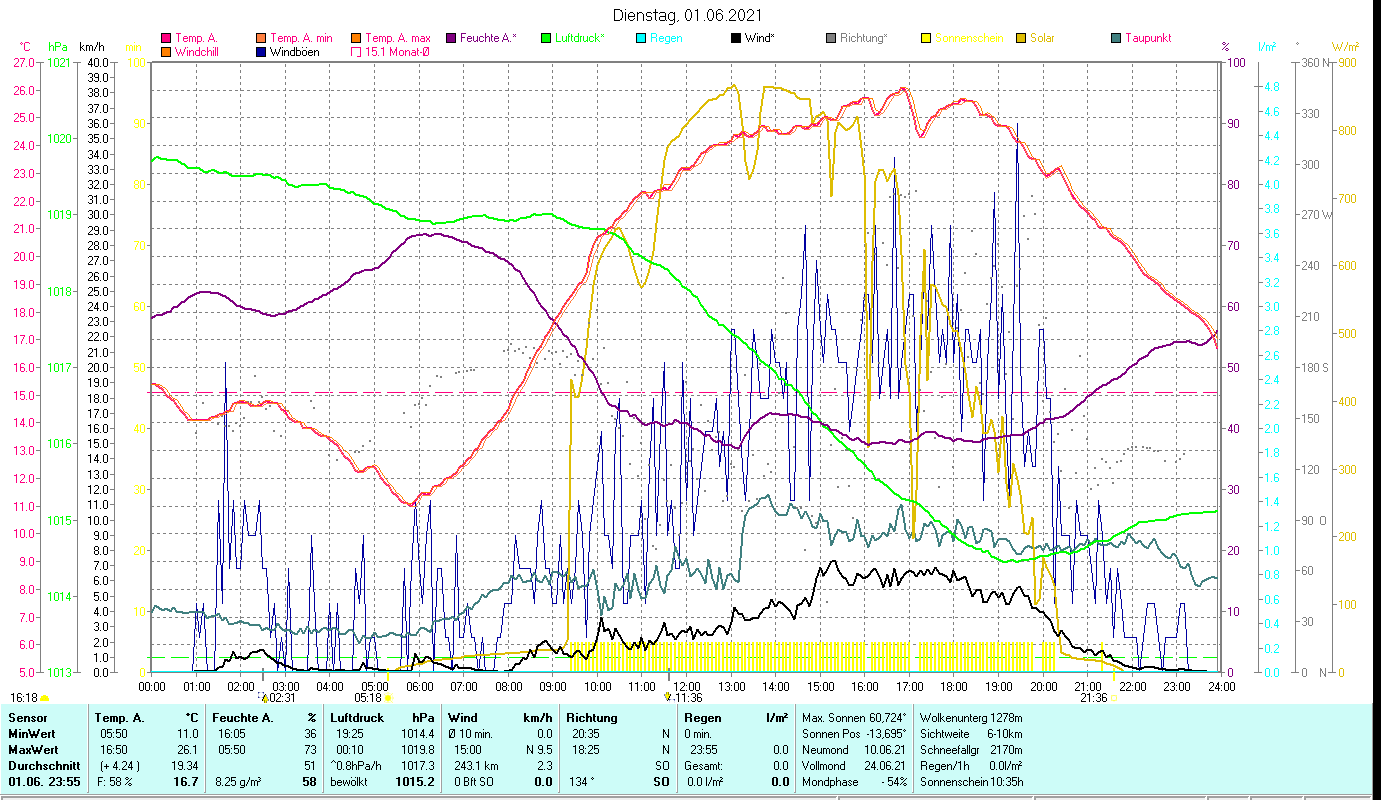This screenshot has height=800, width=1381.
Task: Click the Richtung table header
Action: [592, 718]
